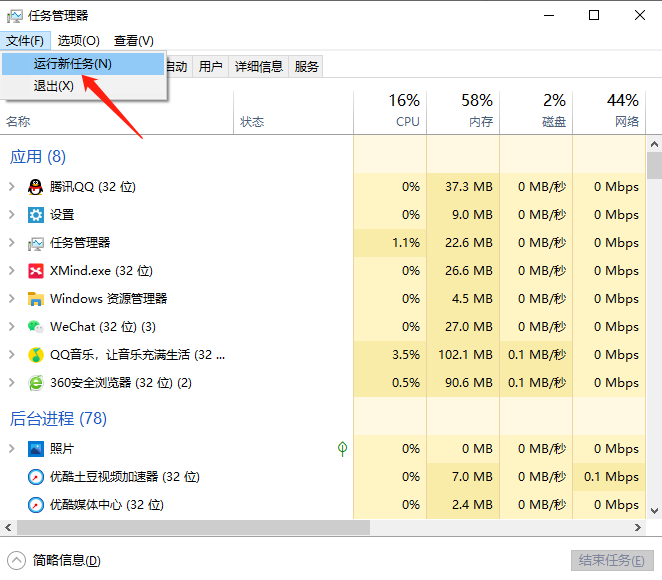Click the Settings gear icon in list
This screenshot has width=662, height=580.
[x=36, y=215]
